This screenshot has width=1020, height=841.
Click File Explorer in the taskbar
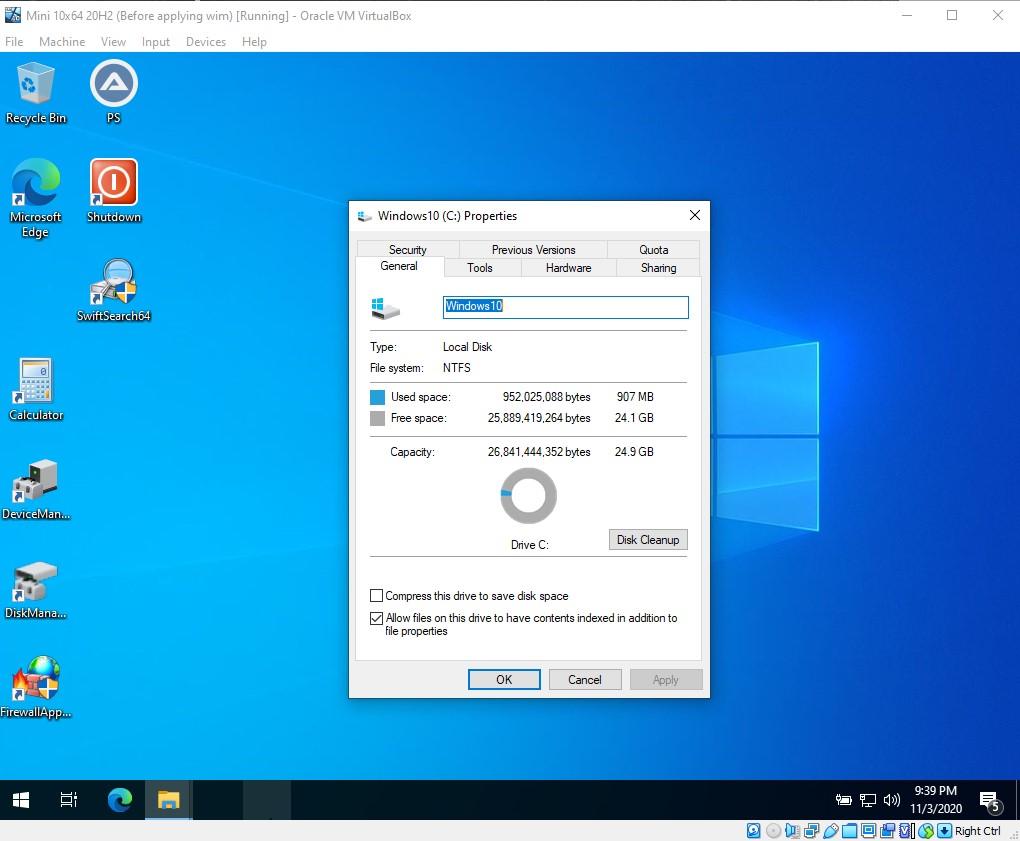pos(168,799)
